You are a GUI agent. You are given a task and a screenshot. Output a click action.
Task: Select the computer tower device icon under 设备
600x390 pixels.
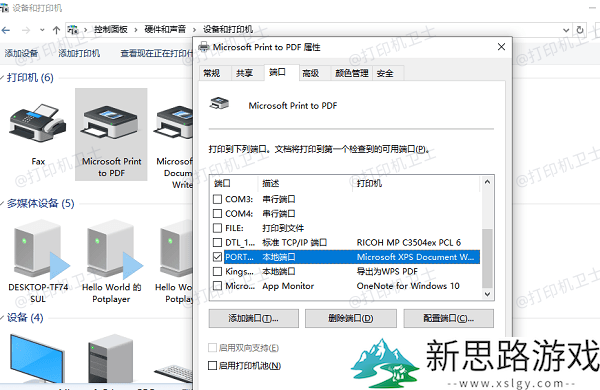pyautogui.click(x=111, y=358)
